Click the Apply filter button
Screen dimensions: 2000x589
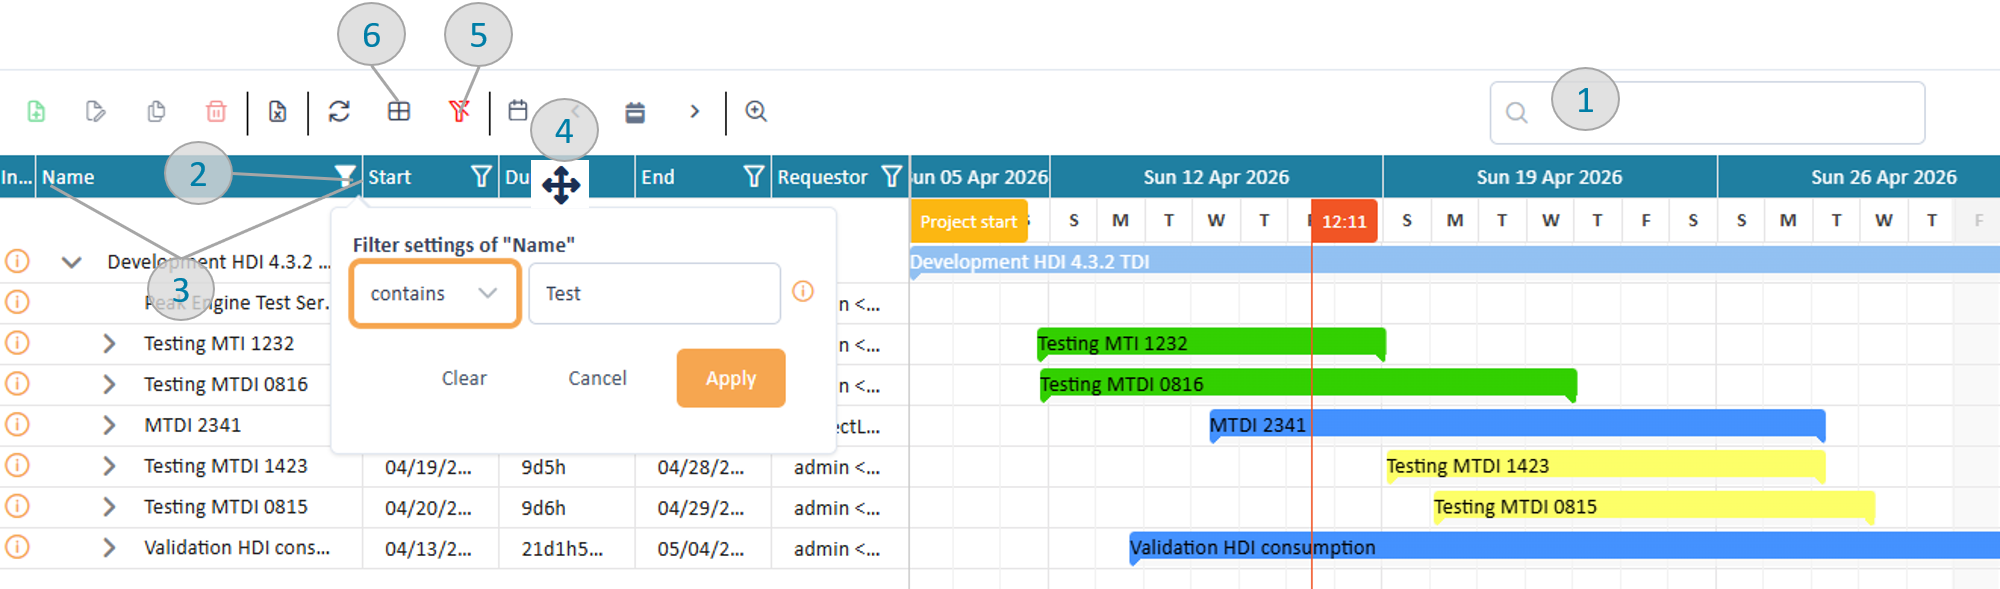click(x=731, y=378)
